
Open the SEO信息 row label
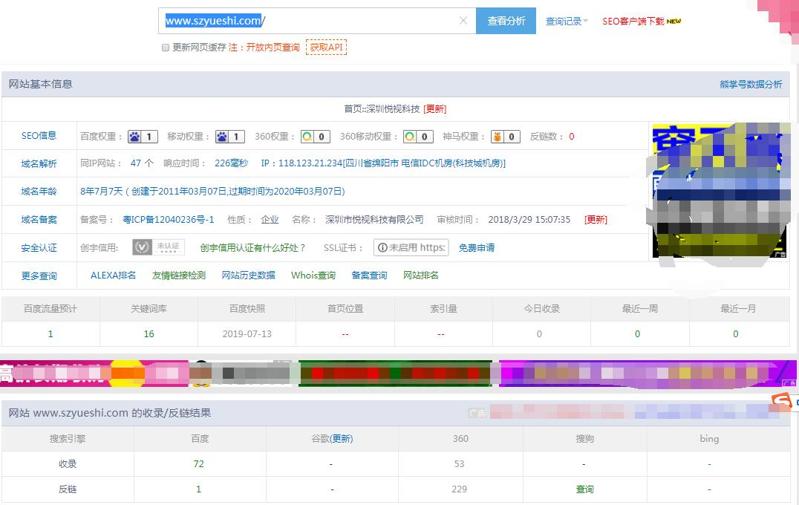point(39,136)
